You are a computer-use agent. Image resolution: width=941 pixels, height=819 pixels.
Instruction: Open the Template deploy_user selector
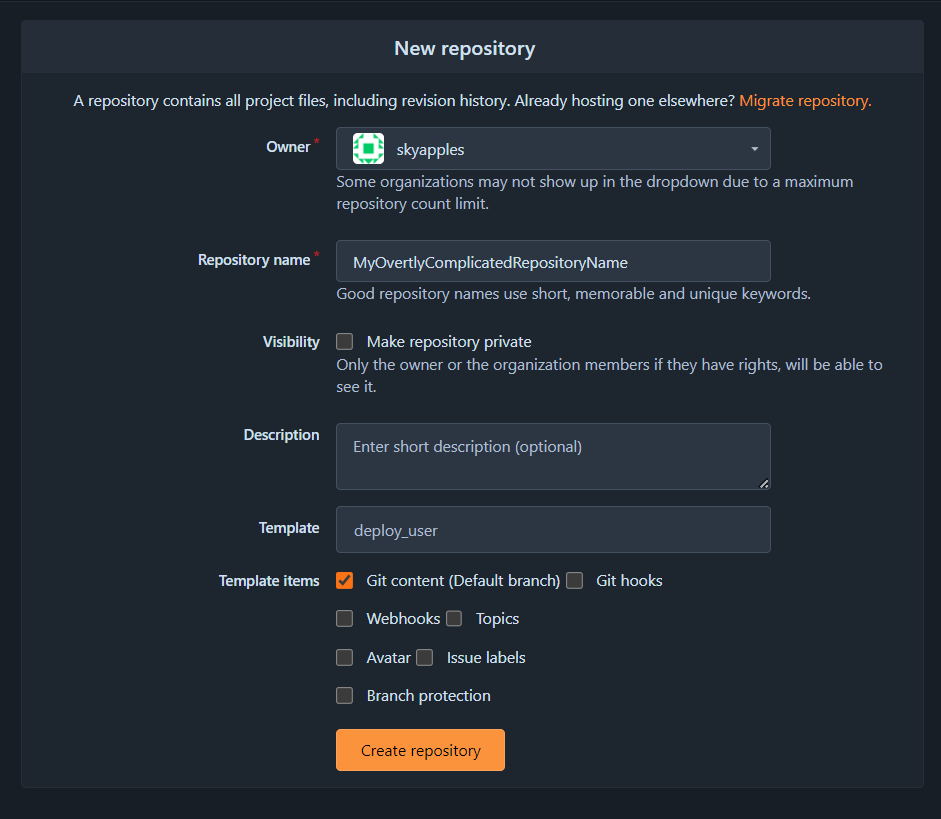(x=553, y=529)
